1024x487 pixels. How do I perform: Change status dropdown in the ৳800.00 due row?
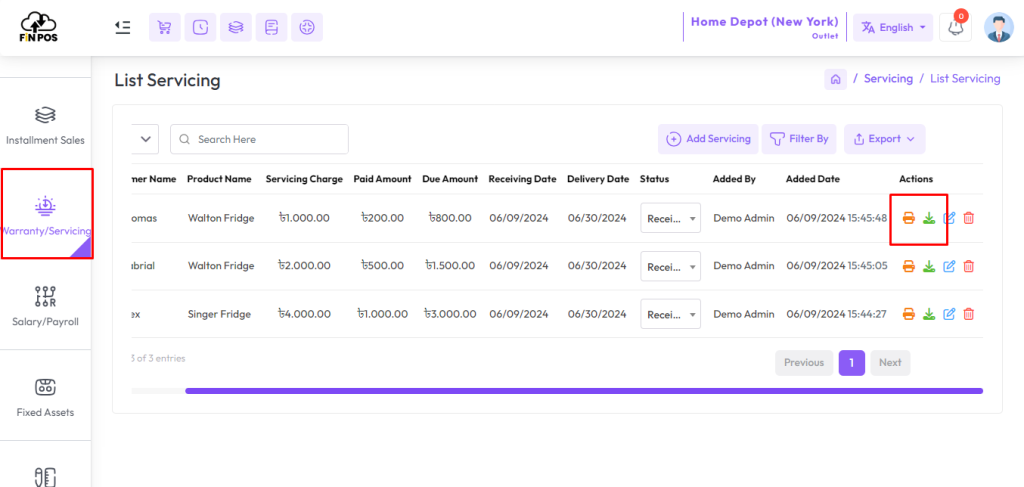pyautogui.click(x=671, y=218)
